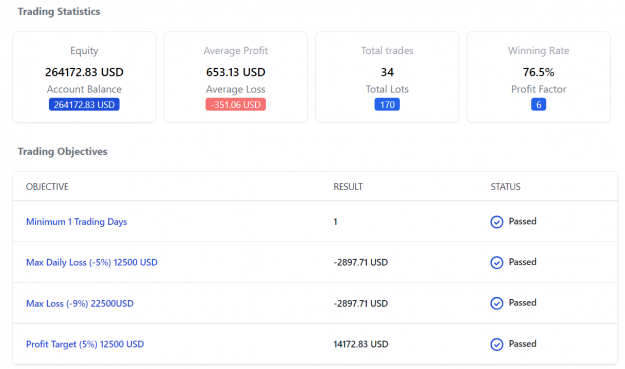Click the Total Lots label

pyautogui.click(x=387, y=89)
